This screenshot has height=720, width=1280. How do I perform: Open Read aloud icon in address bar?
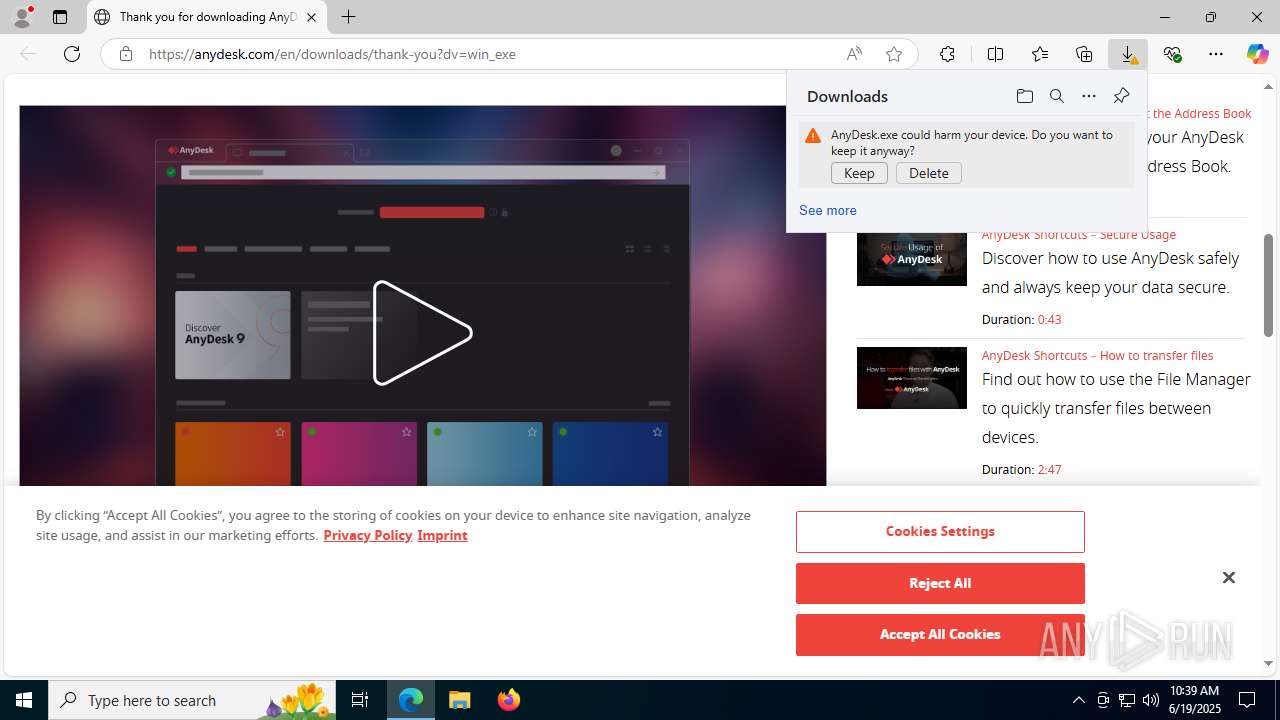click(x=854, y=54)
